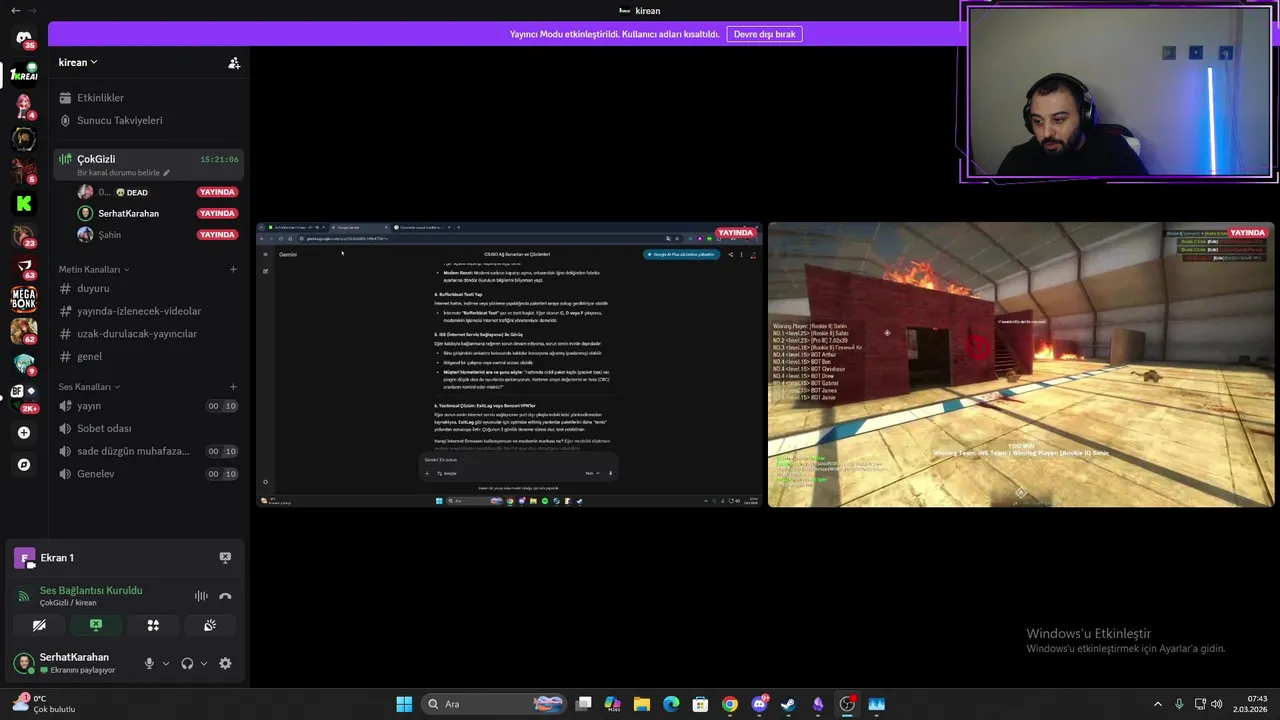The image size is (1280, 720).
Task: Join the Genelev voice channel
Action: 148,474
